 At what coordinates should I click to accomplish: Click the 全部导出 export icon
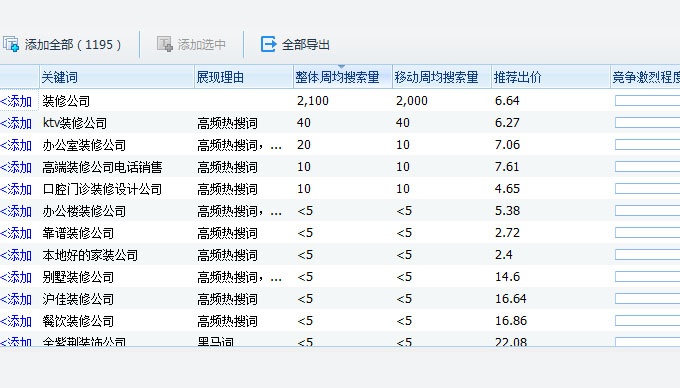click(x=268, y=44)
